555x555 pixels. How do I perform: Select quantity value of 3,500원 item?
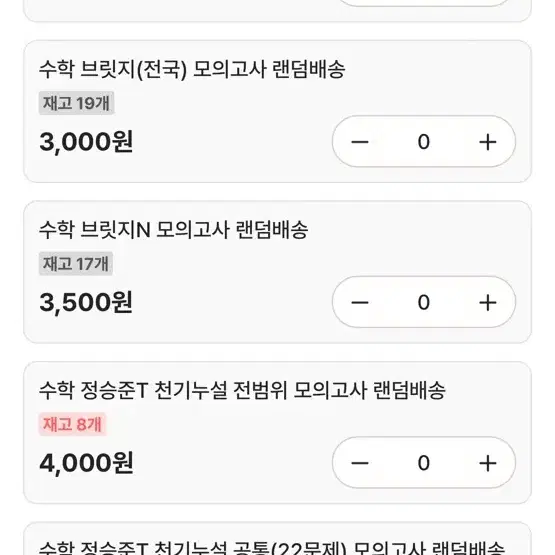coord(424,303)
